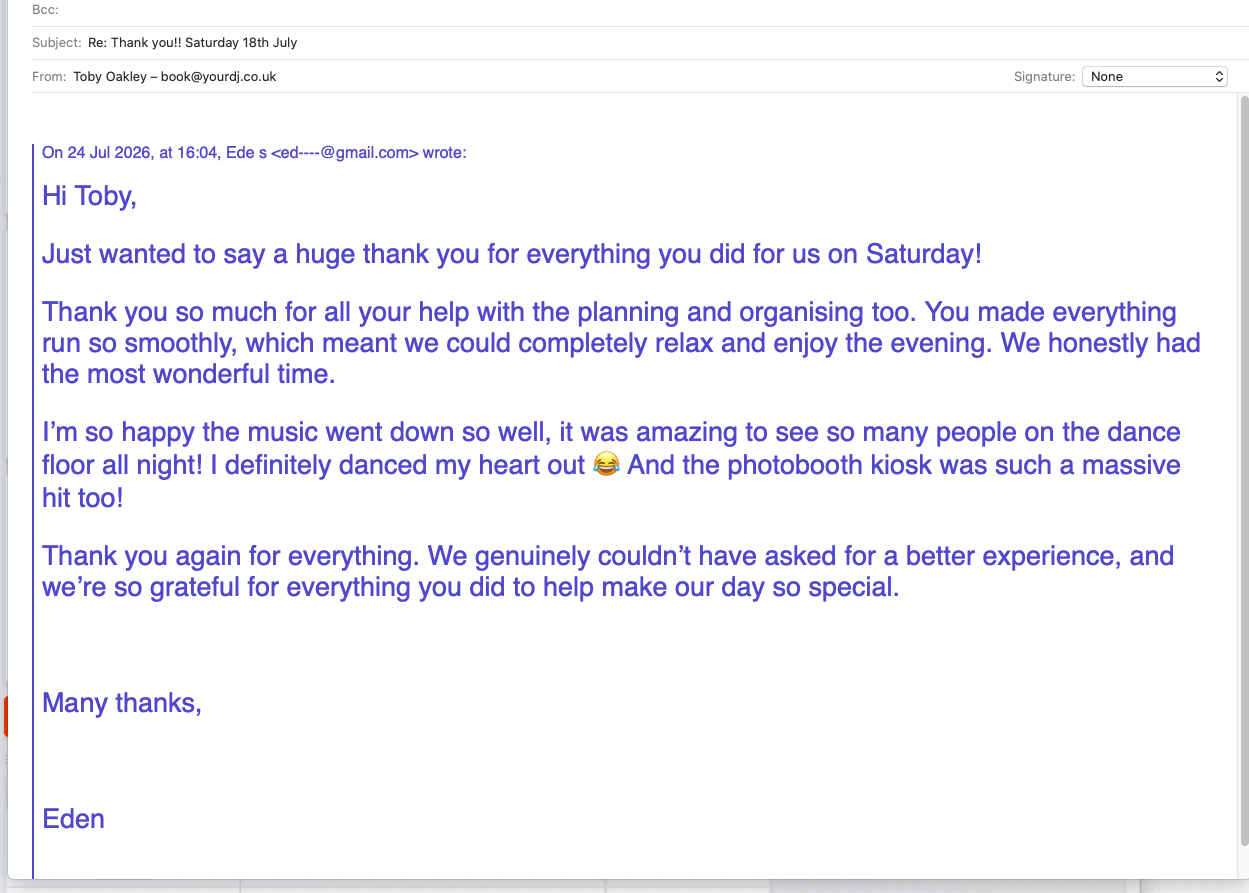Place cursor in blank reply area above quote
The height and width of the screenshot is (893, 1249).
point(630,118)
